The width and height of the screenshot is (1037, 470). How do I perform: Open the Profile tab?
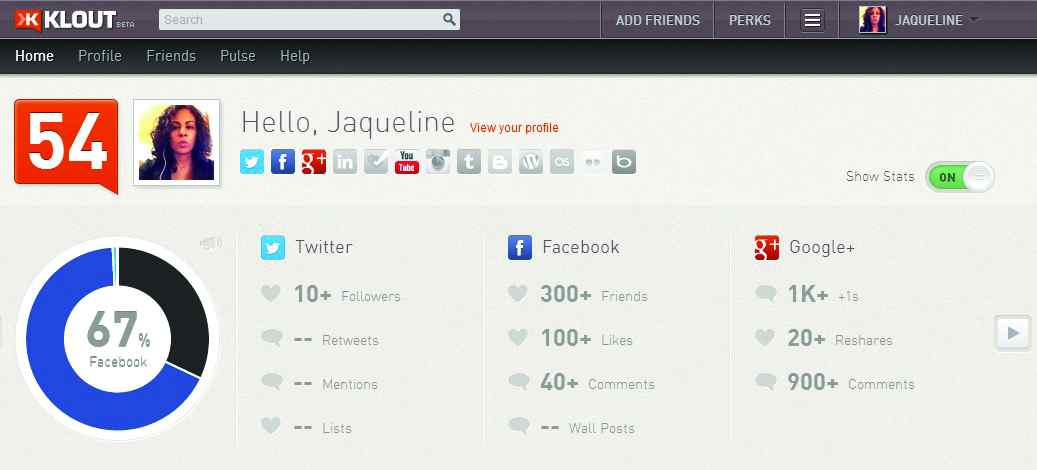pos(100,56)
